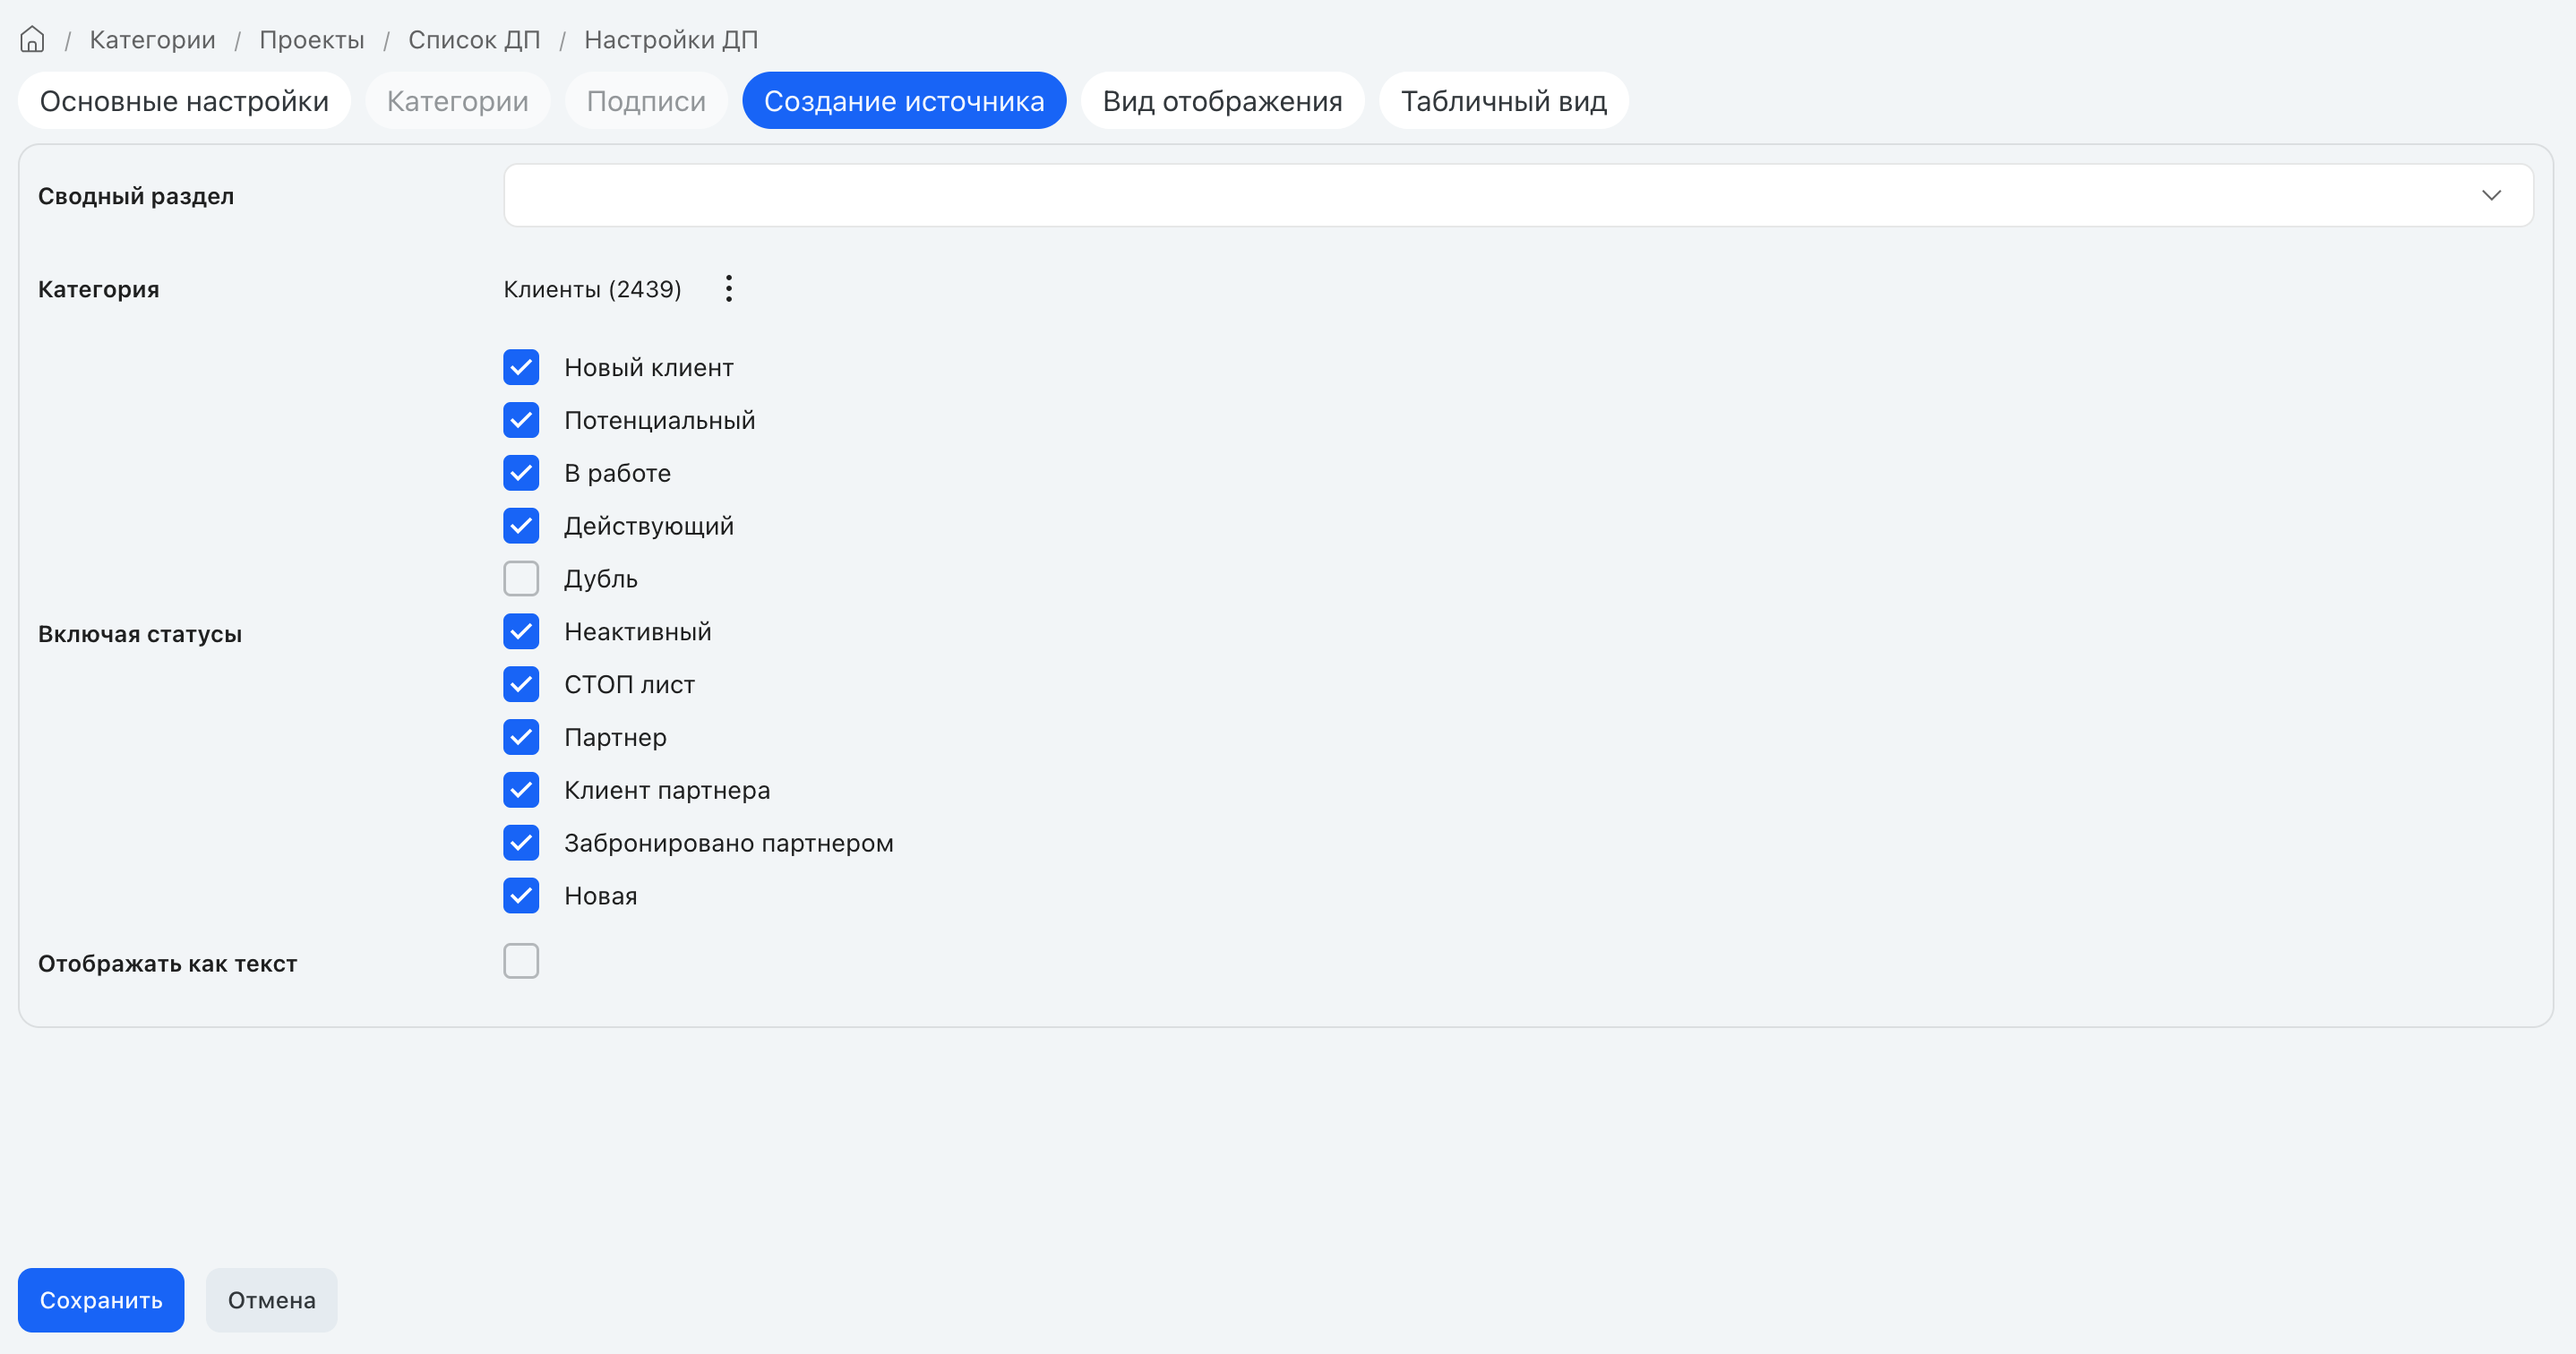Open Категории breadcrumb link
This screenshot has height=1354, width=2576.
(152, 40)
